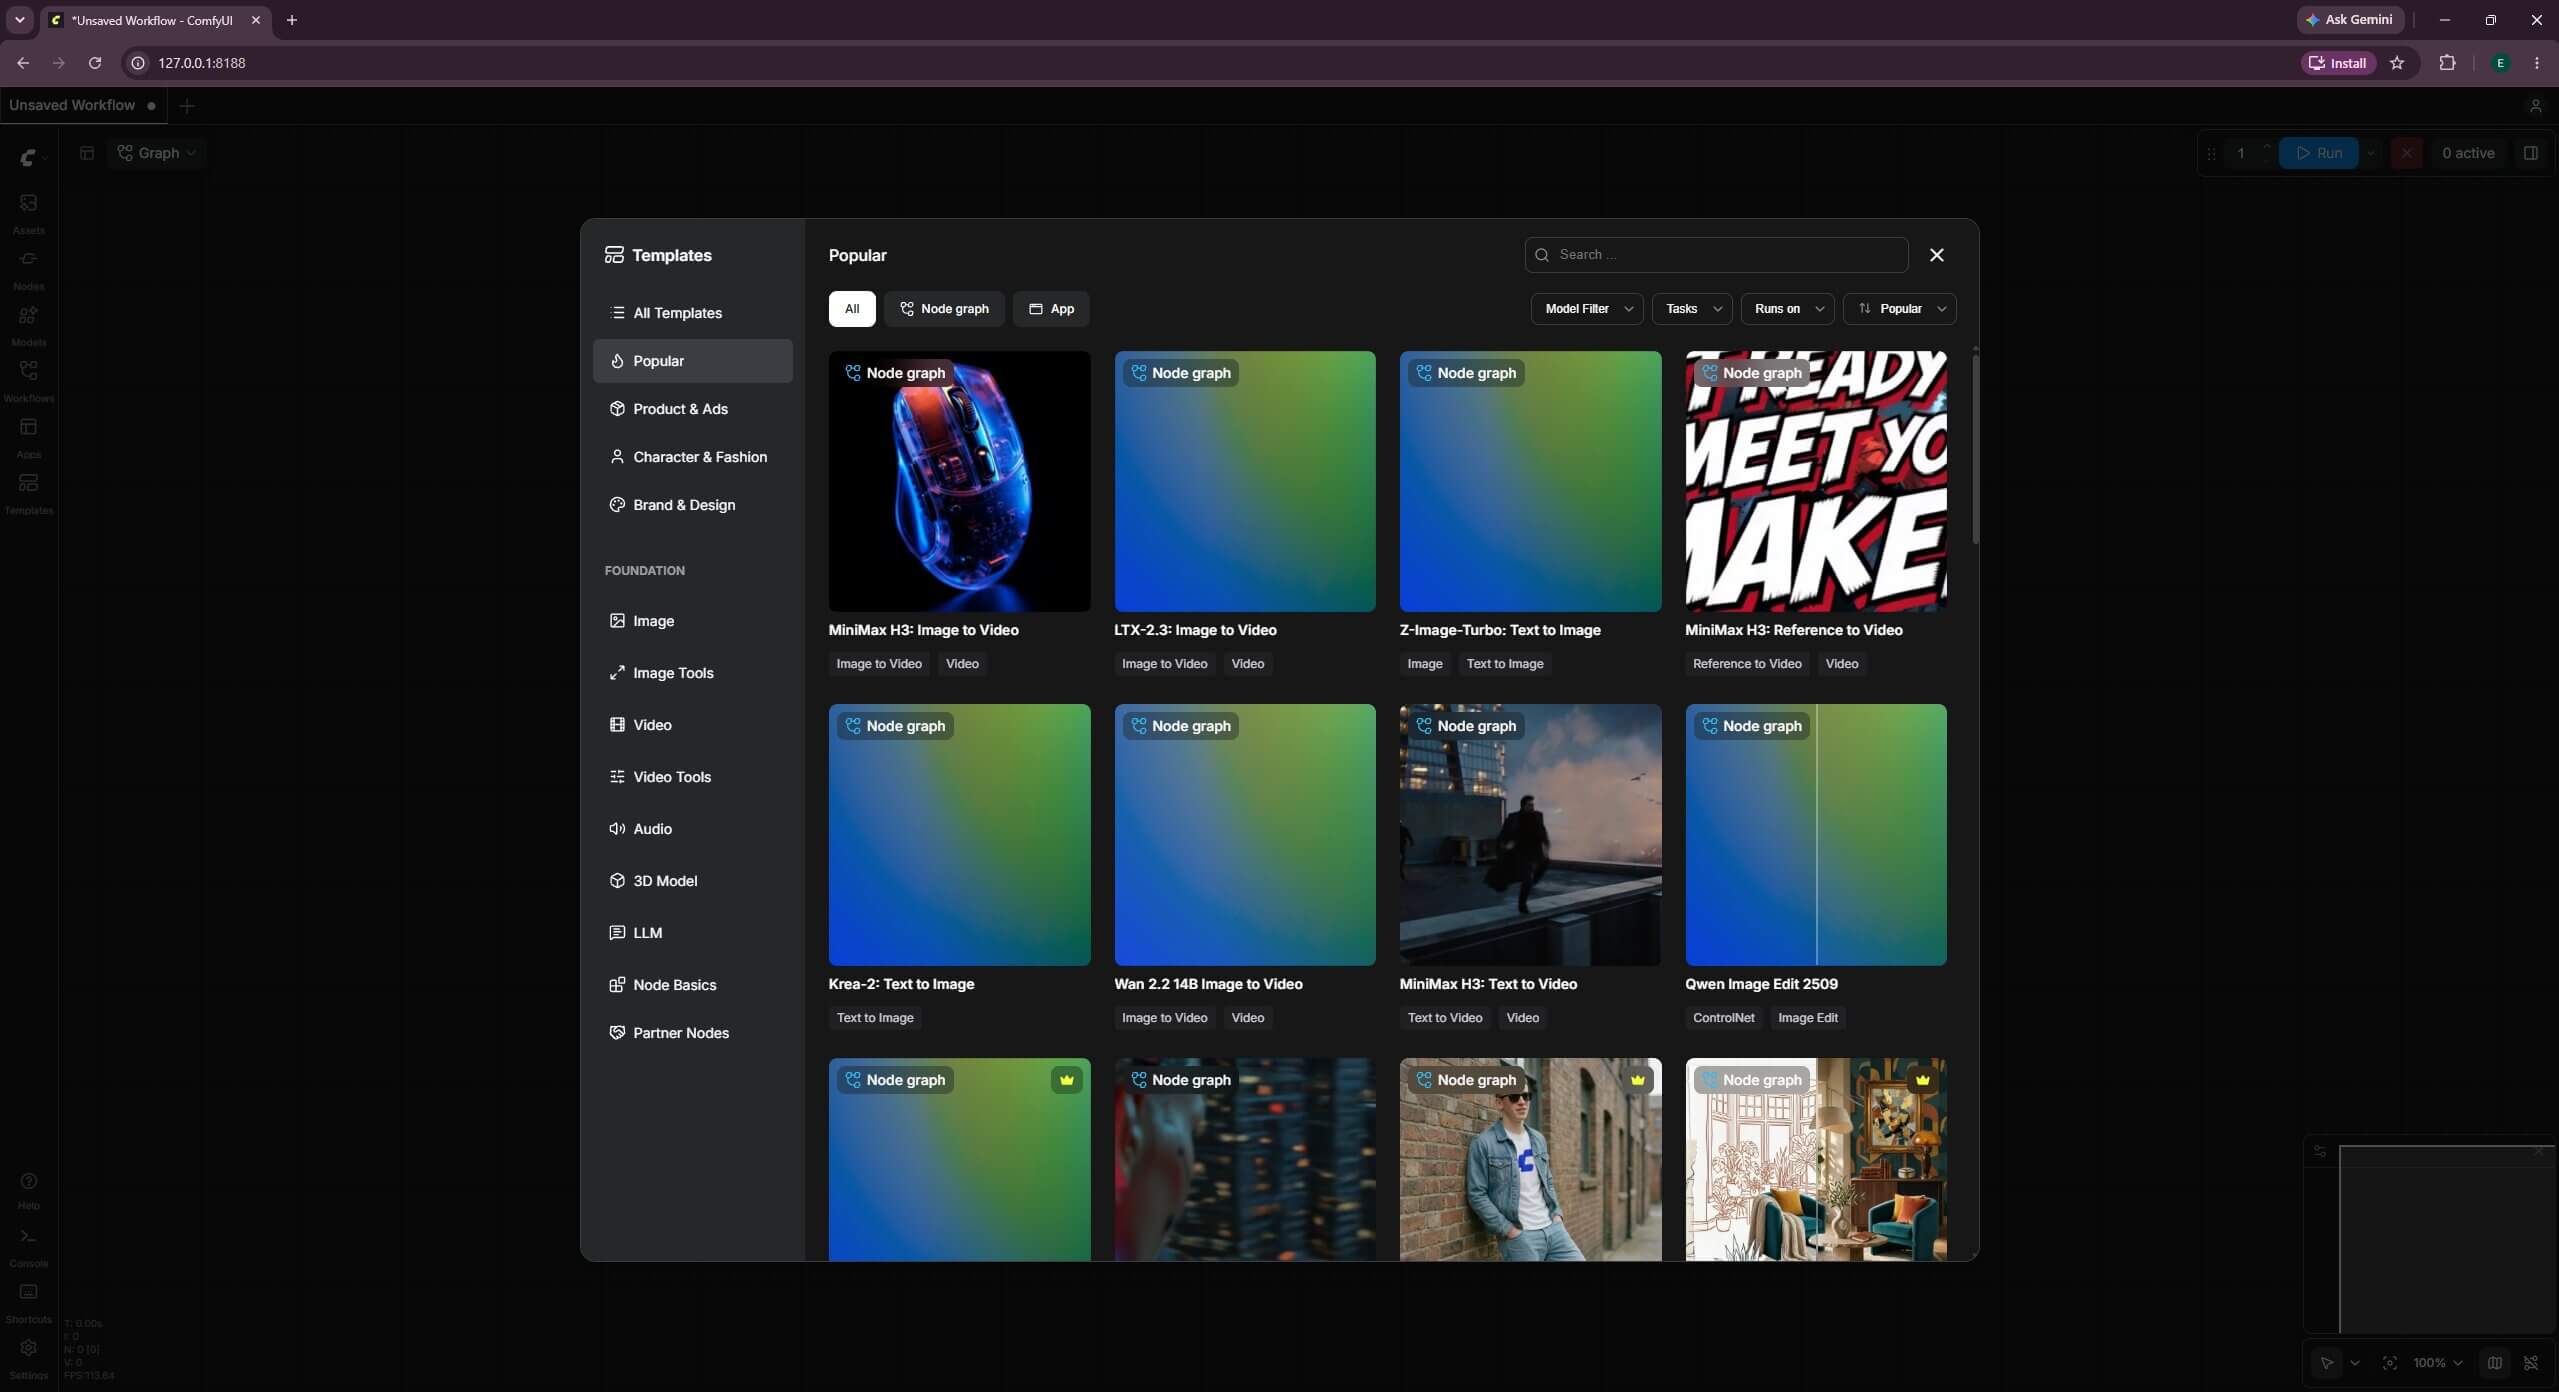The height and width of the screenshot is (1392, 2559).
Task: Expand the Tasks dropdown
Action: point(1692,309)
